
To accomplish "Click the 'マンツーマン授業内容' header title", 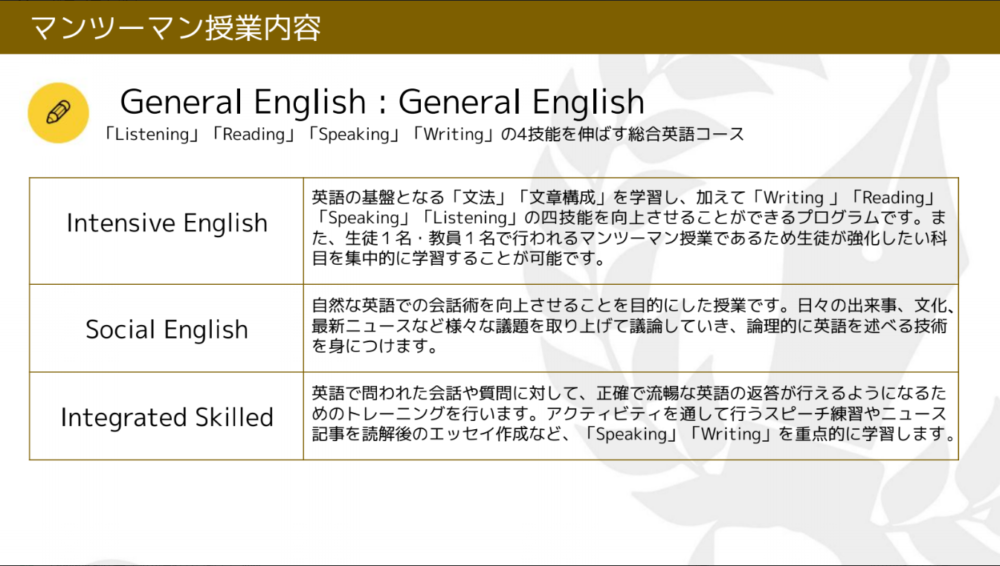I will tap(175, 28).
